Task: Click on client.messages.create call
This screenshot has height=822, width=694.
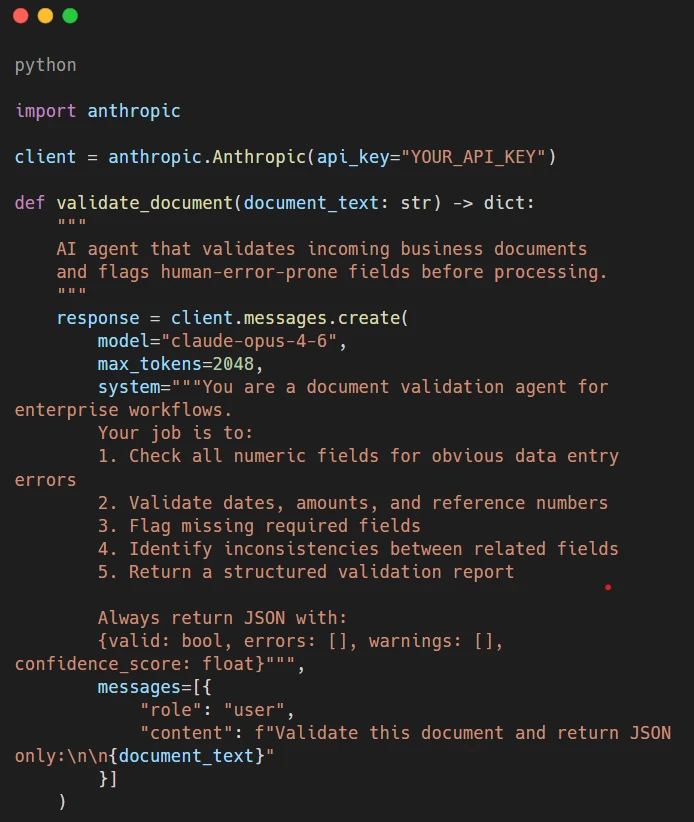Action: tap(290, 318)
